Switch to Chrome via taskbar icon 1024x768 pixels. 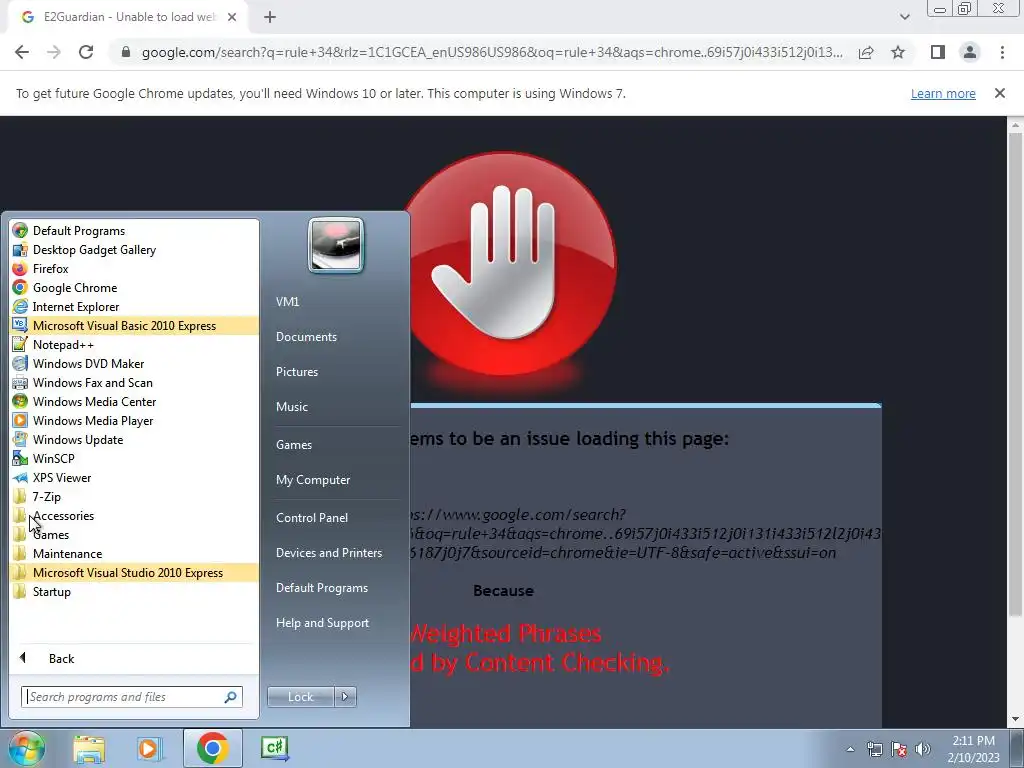pyautogui.click(x=212, y=748)
